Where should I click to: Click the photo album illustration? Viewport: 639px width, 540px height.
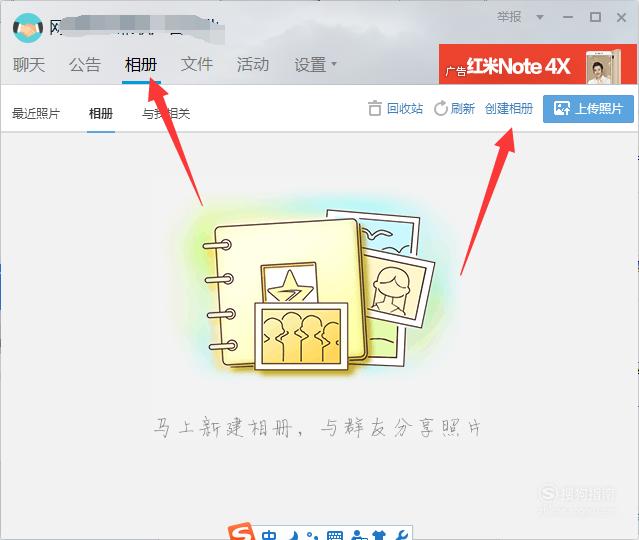click(x=318, y=289)
